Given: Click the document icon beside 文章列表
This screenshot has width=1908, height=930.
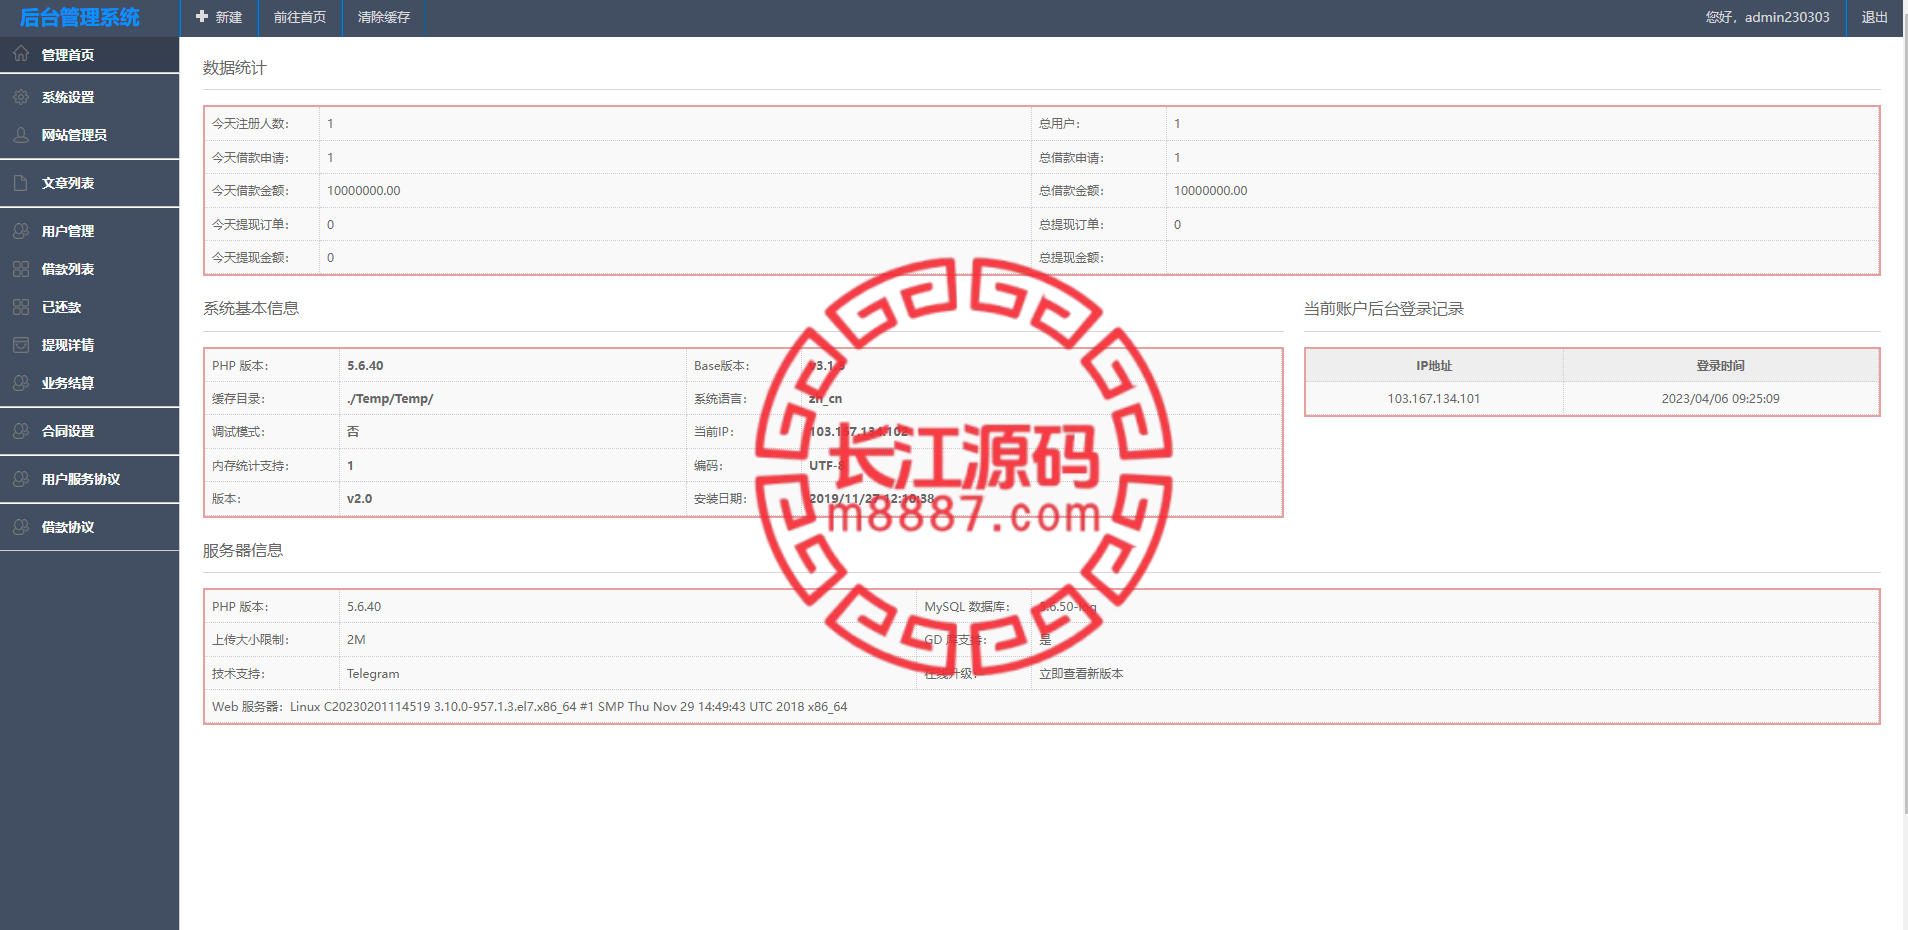Looking at the screenshot, I should pyautogui.click(x=21, y=183).
